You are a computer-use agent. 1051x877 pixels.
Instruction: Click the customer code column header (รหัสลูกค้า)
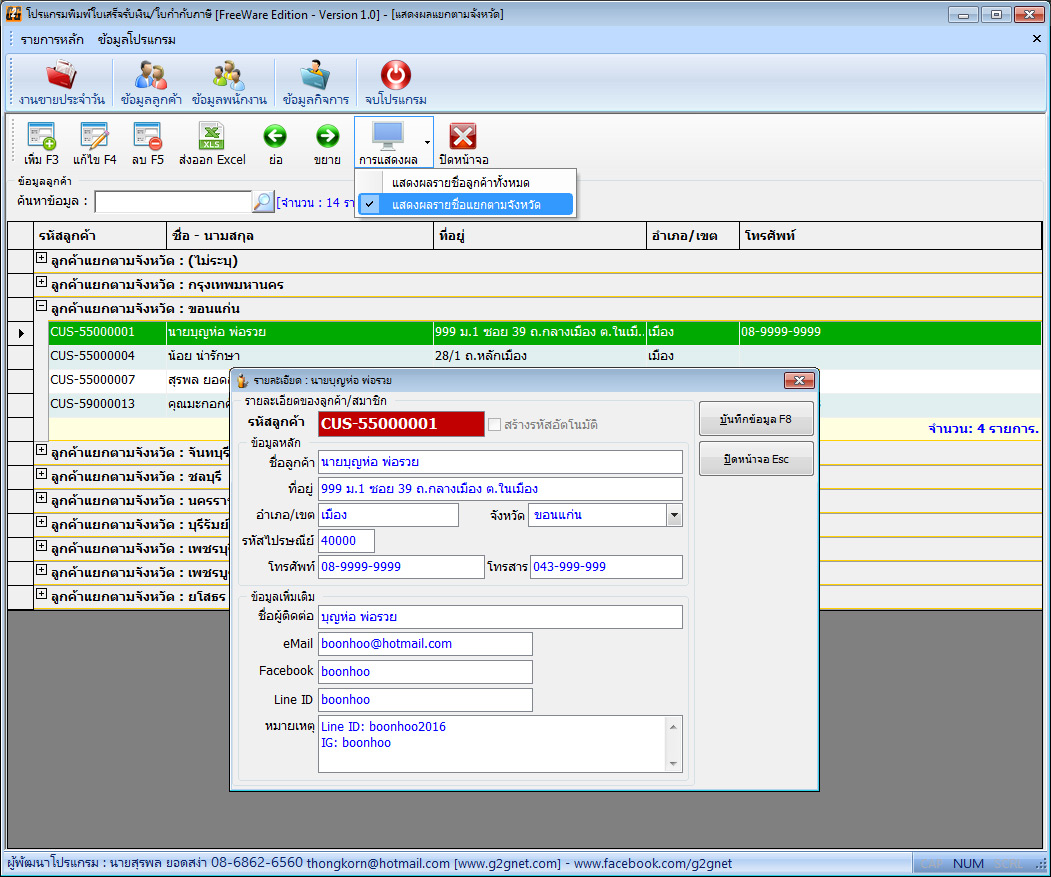[x=100, y=235]
